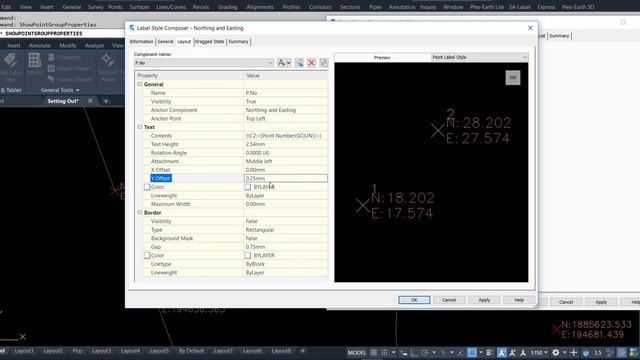Screen dimensions: 640x360
Task: Click the Y Offset value field
Action: tap(286, 178)
